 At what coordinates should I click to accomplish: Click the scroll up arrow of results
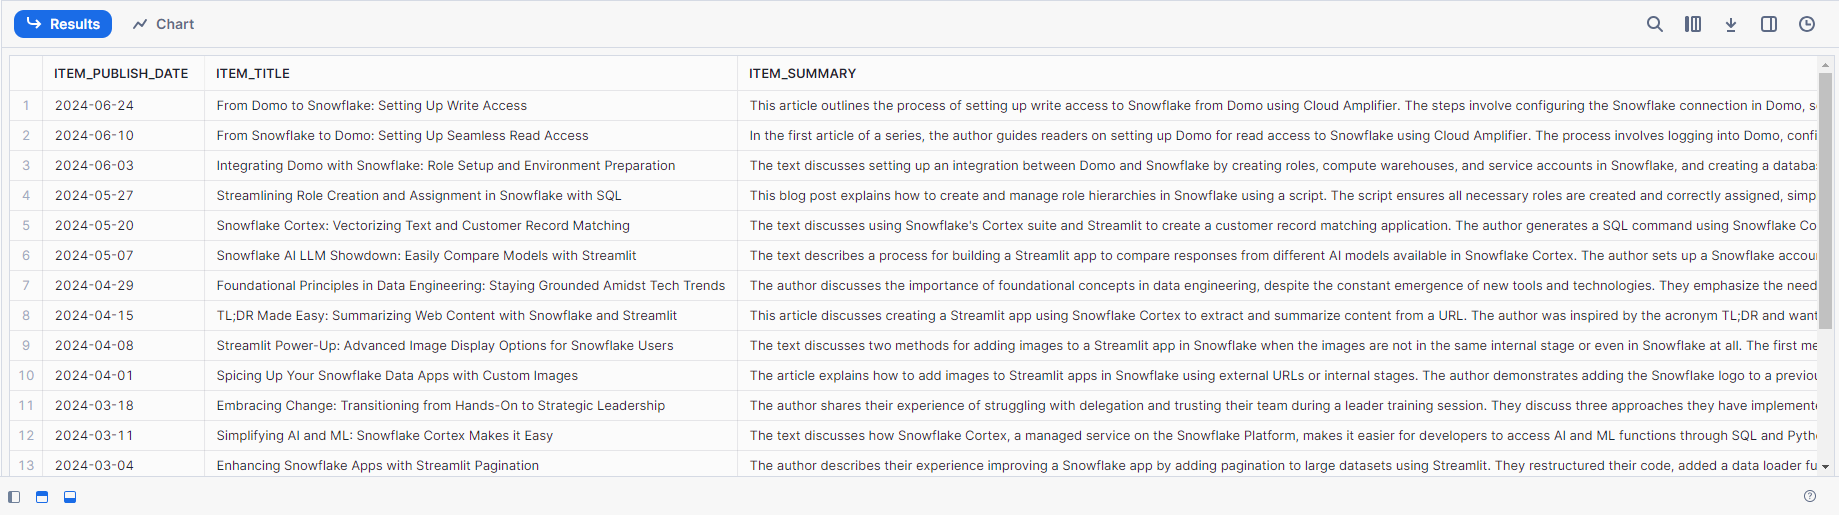tap(1825, 65)
